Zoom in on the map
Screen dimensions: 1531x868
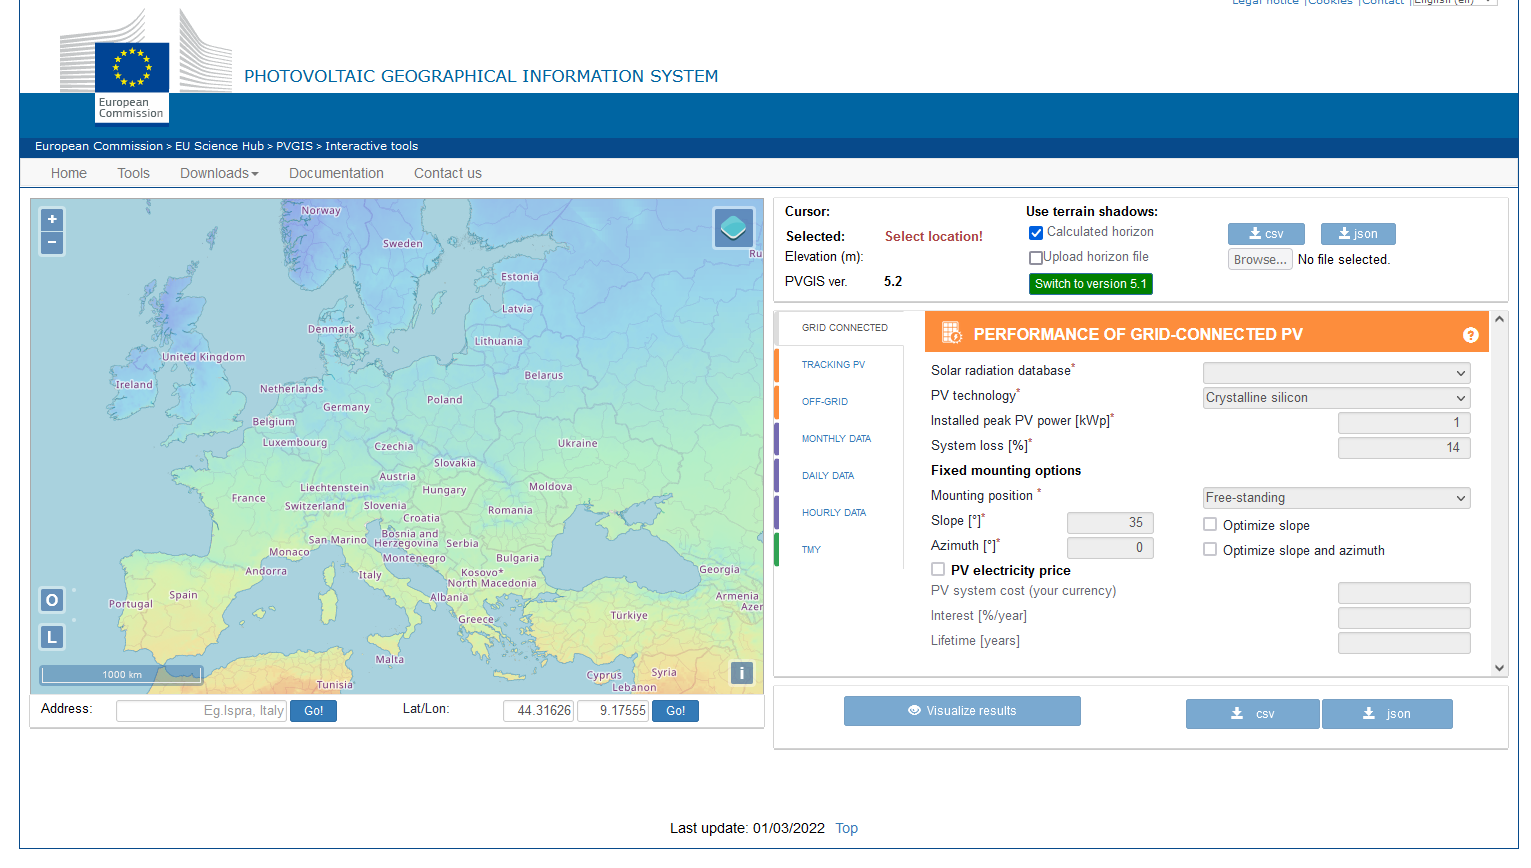[52, 219]
